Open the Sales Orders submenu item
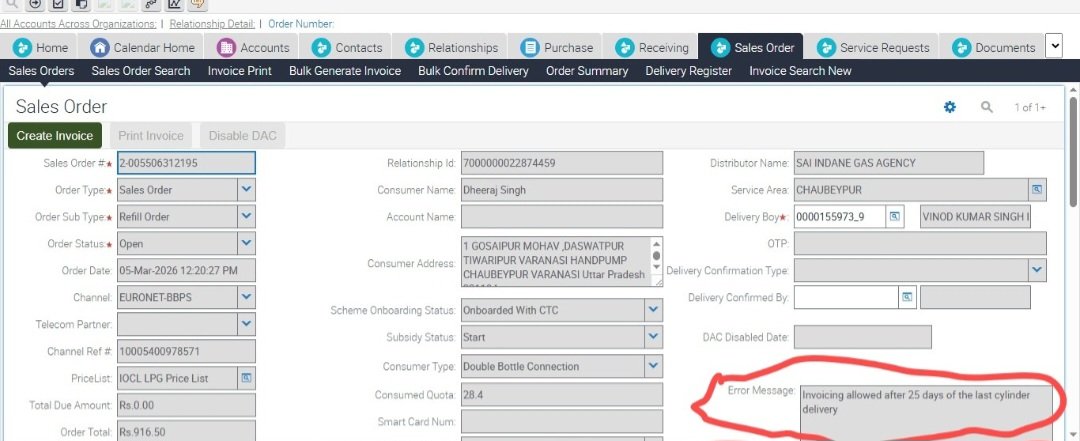 [41, 70]
